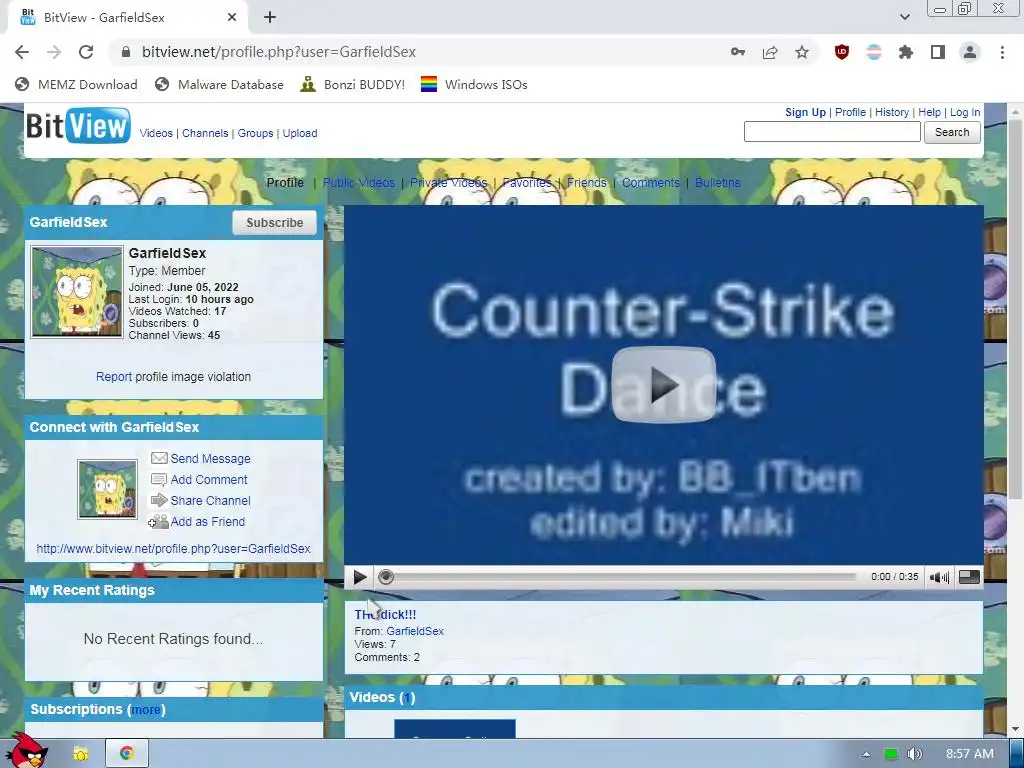Open a new browser tab

click(x=270, y=18)
